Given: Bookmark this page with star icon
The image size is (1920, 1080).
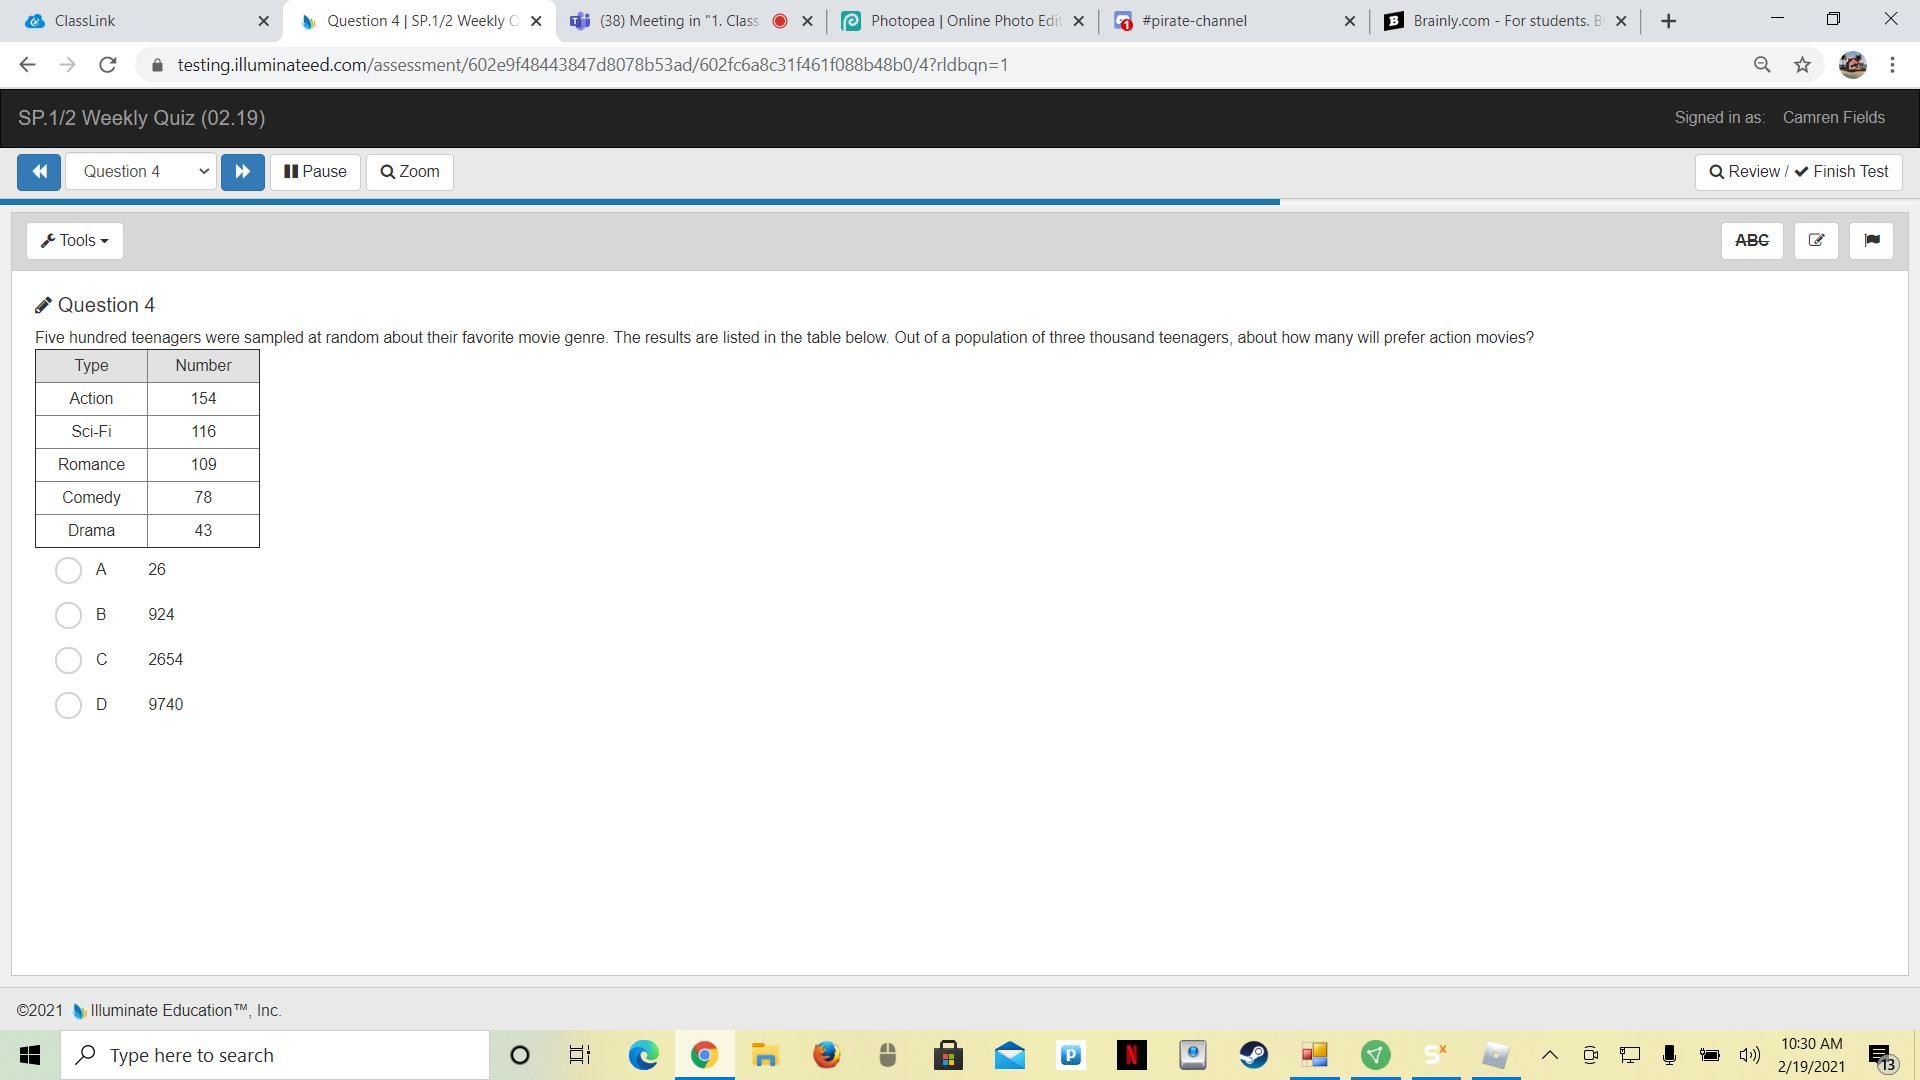Looking at the screenshot, I should click(x=1802, y=65).
